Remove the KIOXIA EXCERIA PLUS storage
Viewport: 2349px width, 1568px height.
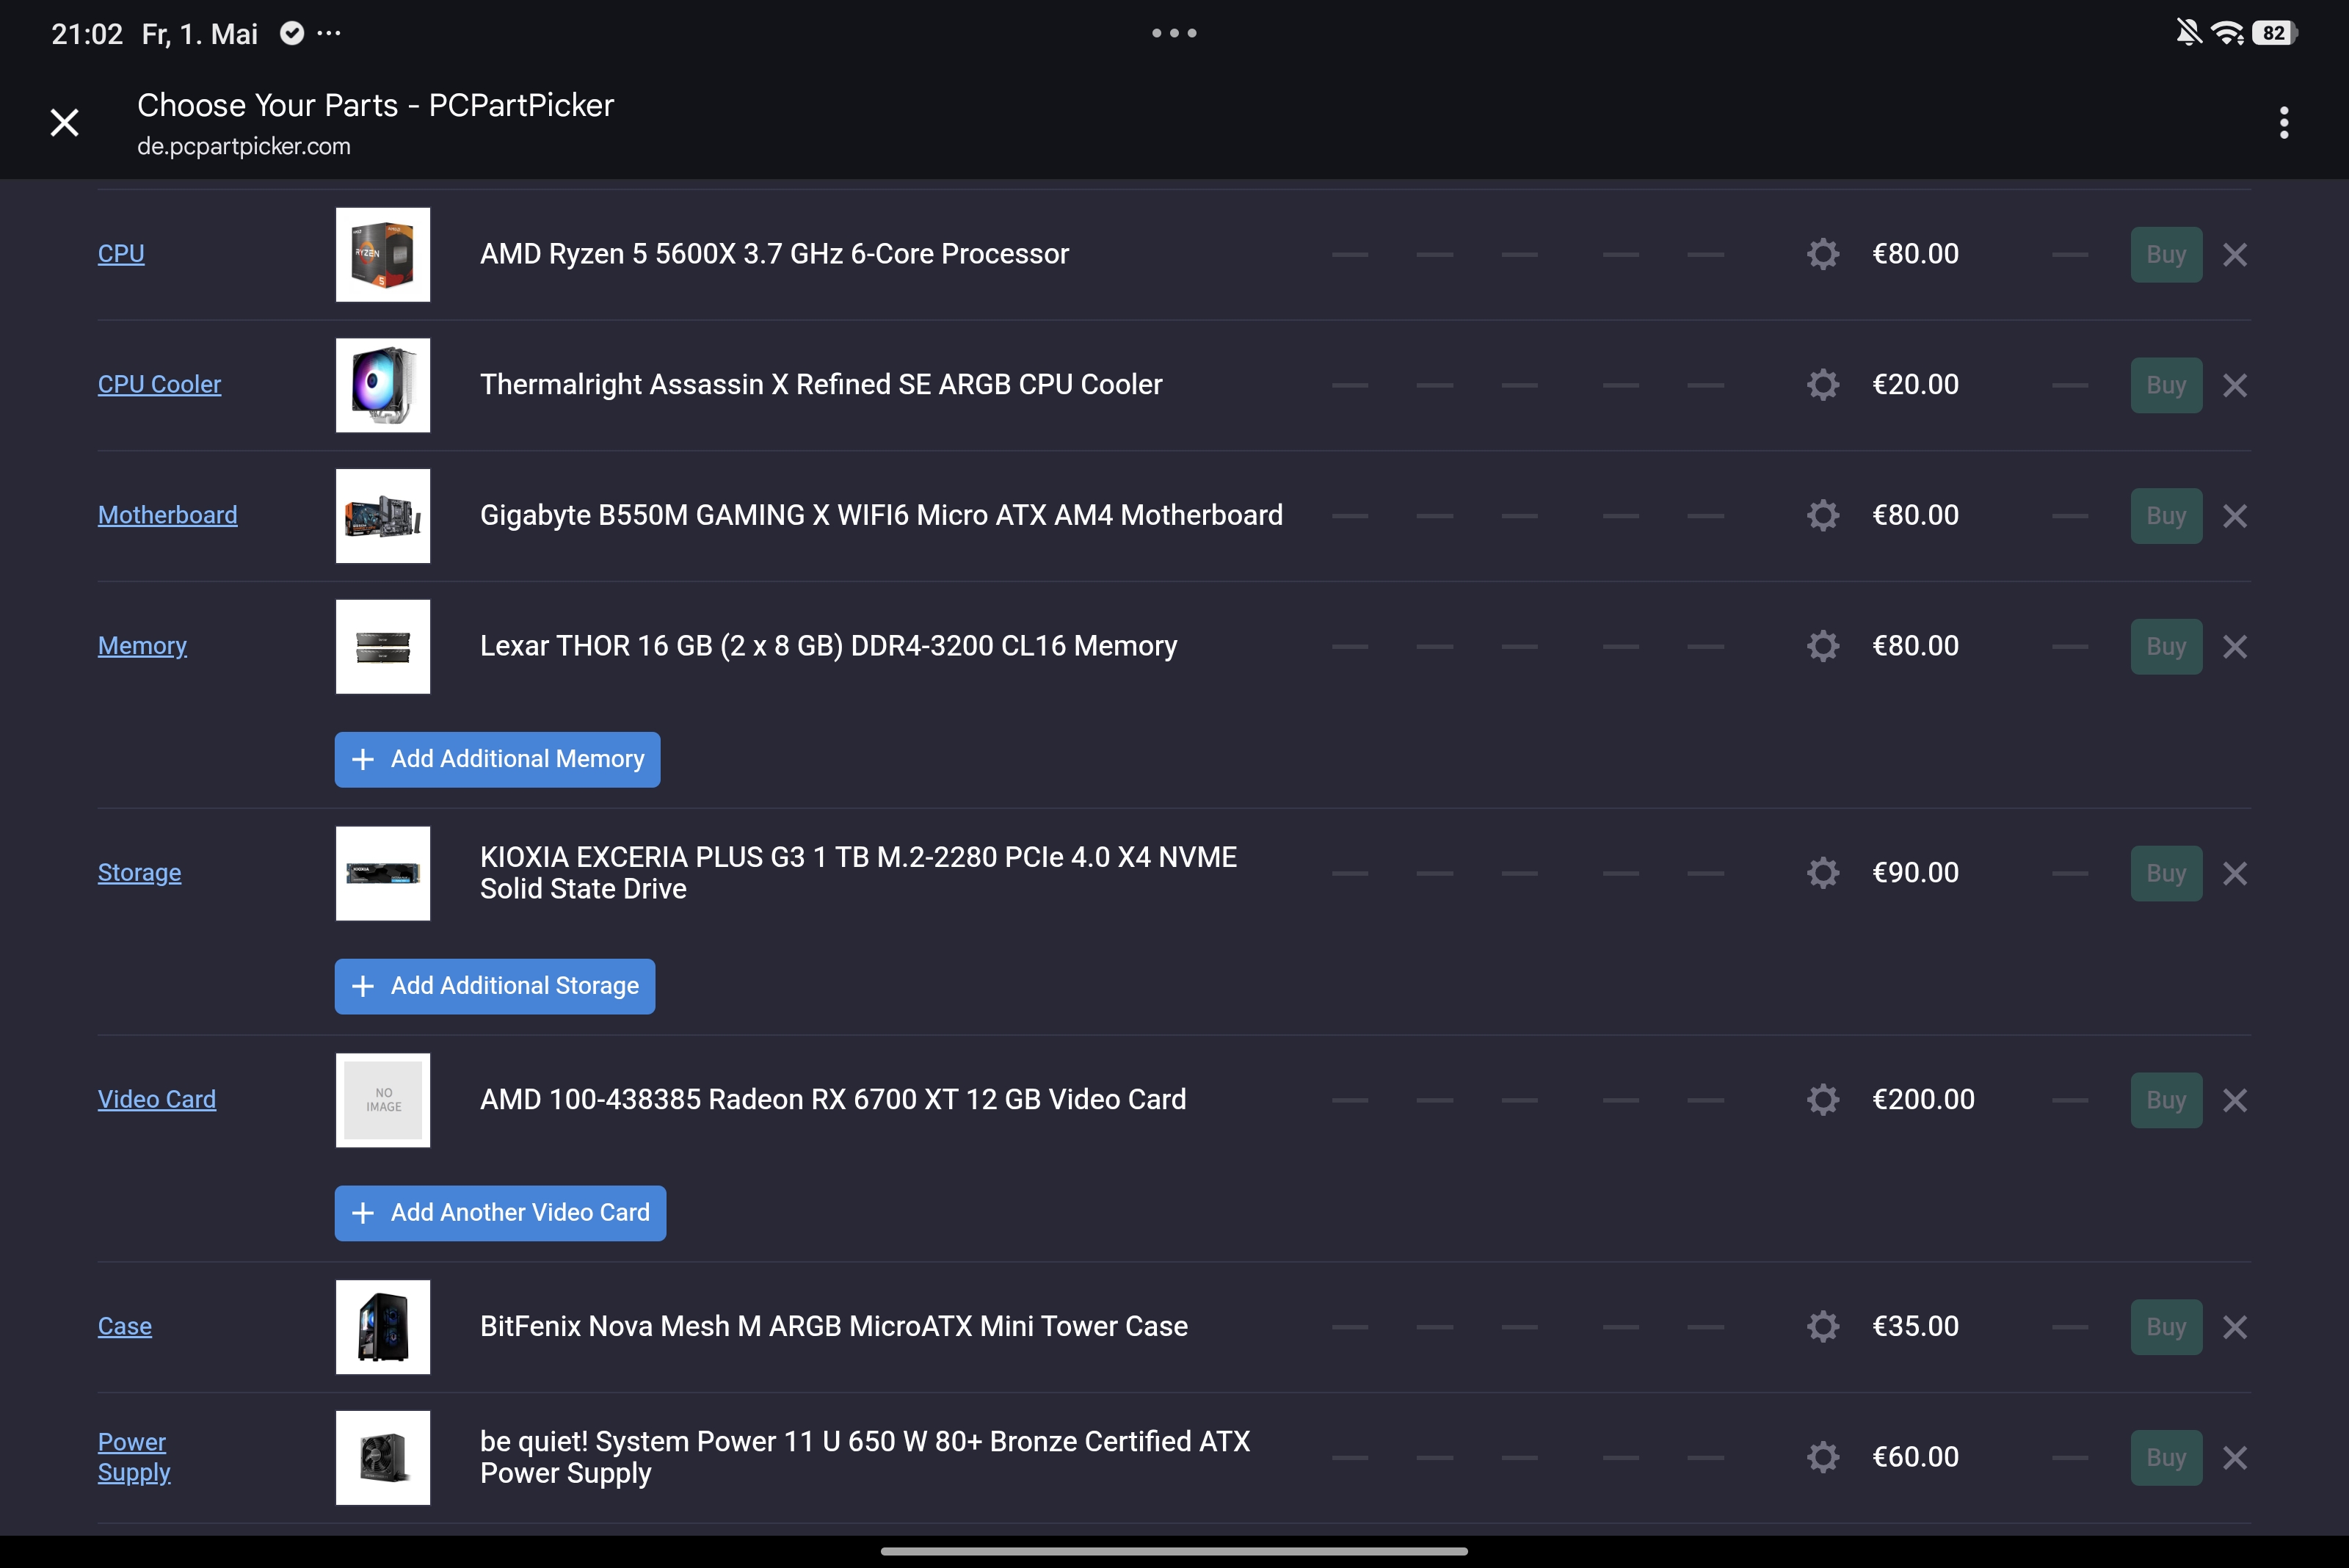(2235, 874)
